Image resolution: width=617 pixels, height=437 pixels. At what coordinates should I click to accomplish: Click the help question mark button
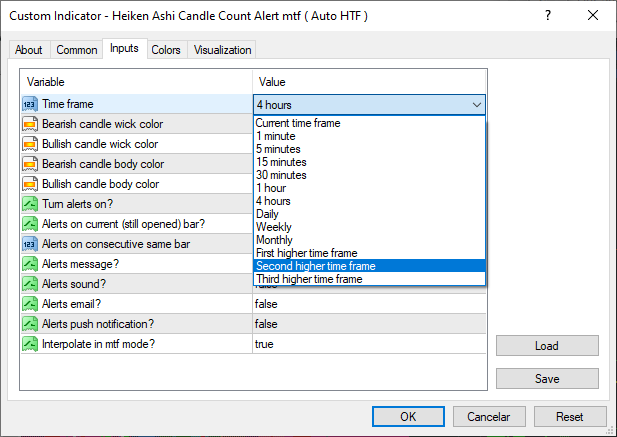point(549,16)
